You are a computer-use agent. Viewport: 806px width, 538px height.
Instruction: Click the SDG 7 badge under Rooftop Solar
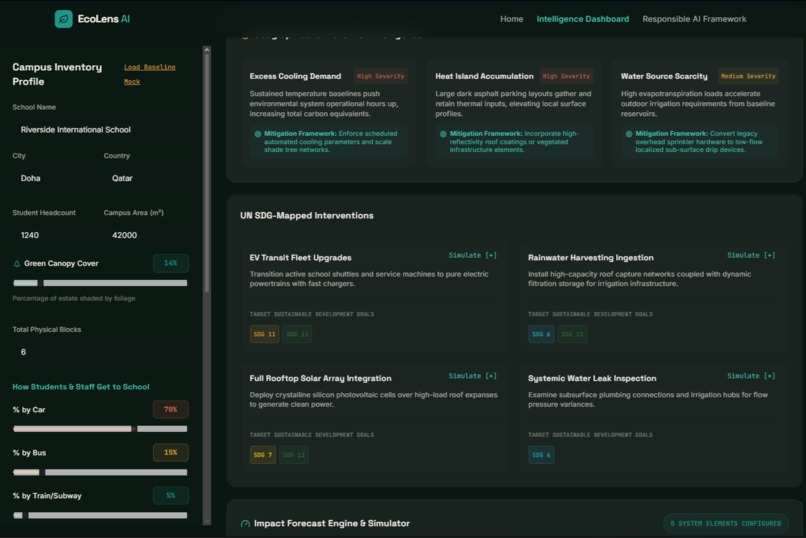click(x=263, y=455)
